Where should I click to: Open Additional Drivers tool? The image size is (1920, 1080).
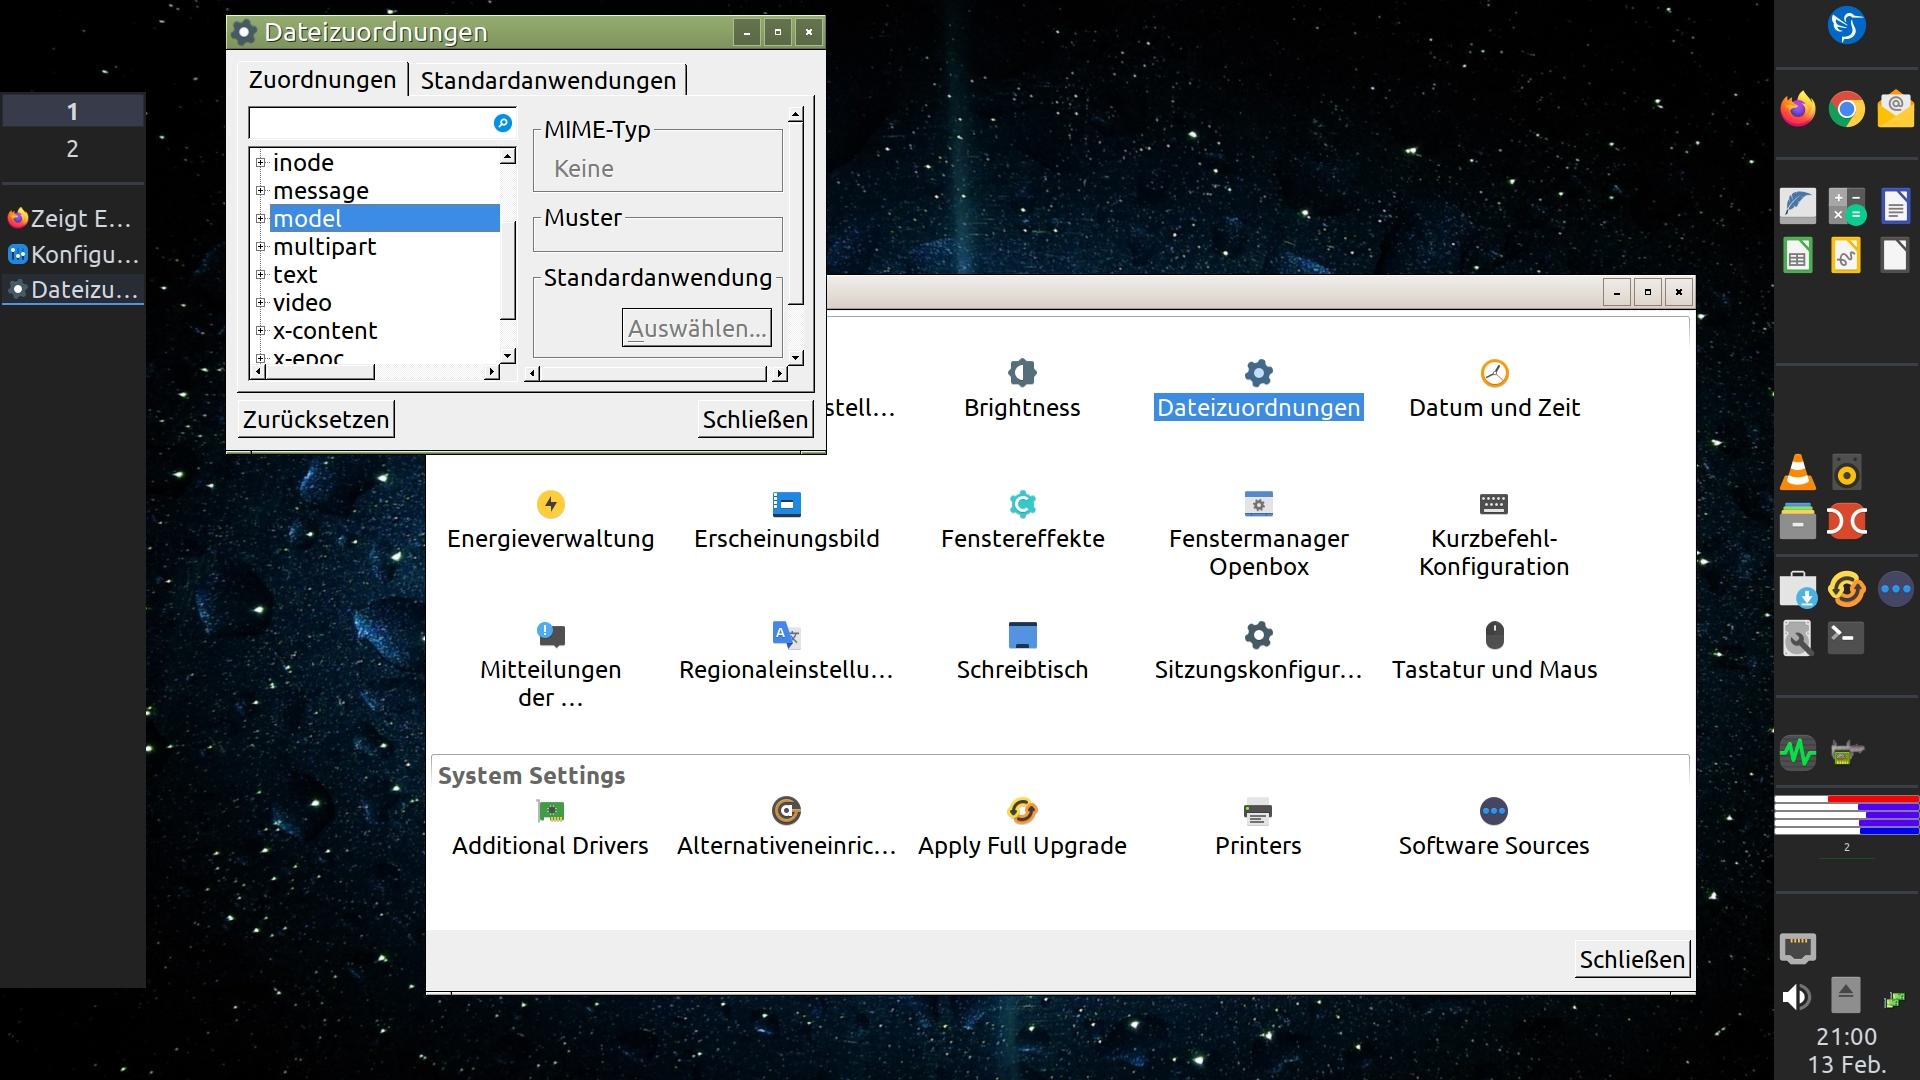[x=550, y=812]
